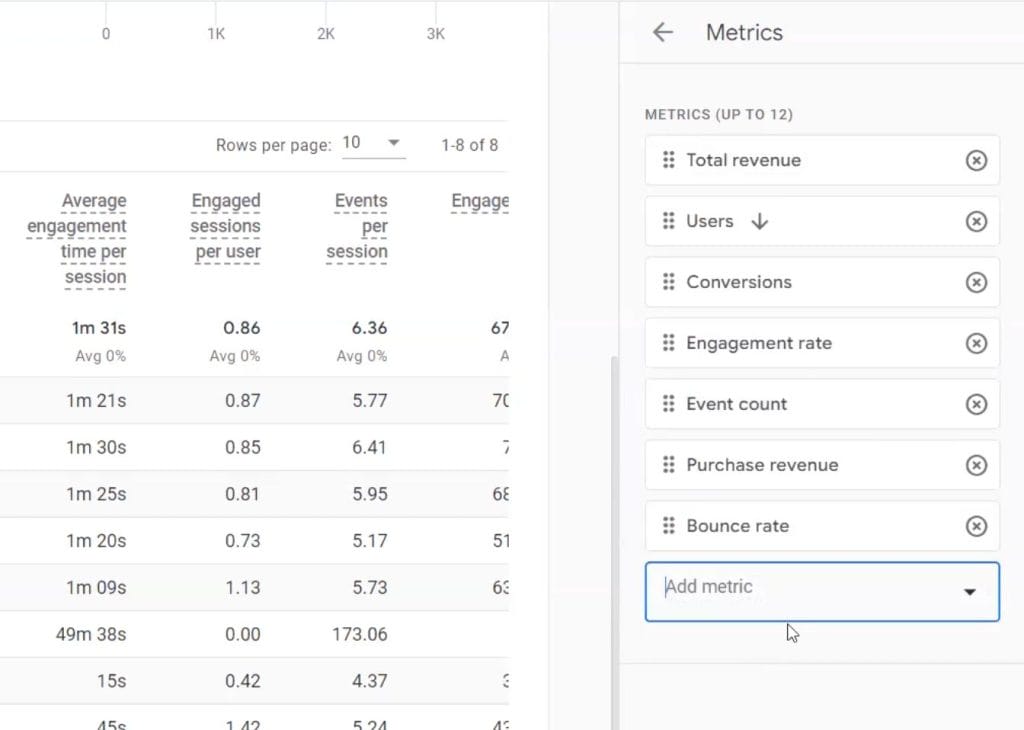Select the 0.86 engaged sessions total
The width and height of the screenshot is (1024, 730).
pyautogui.click(x=242, y=328)
